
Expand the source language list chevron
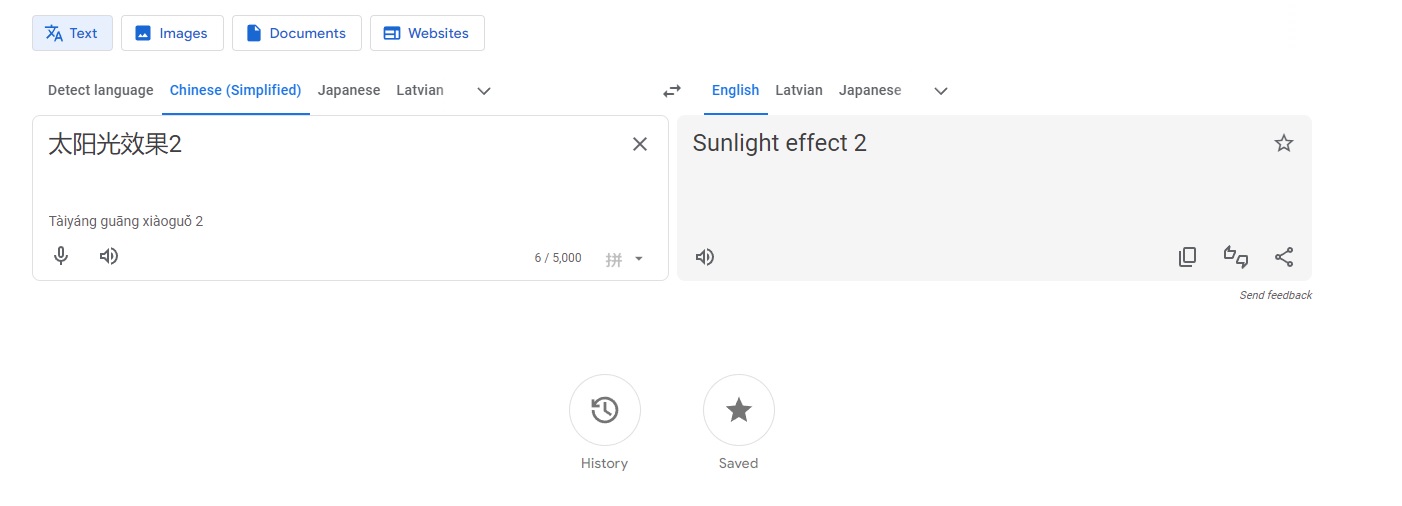pyautogui.click(x=484, y=91)
